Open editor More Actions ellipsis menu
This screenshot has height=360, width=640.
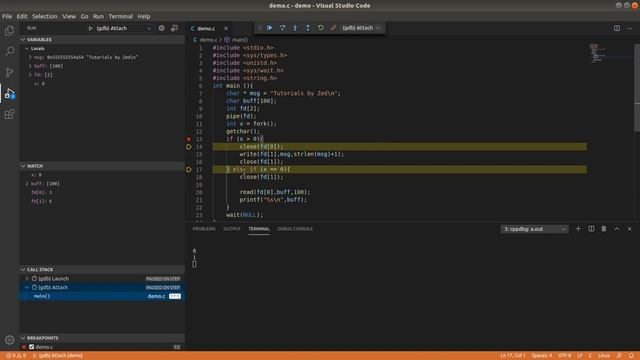click(629, 28)
